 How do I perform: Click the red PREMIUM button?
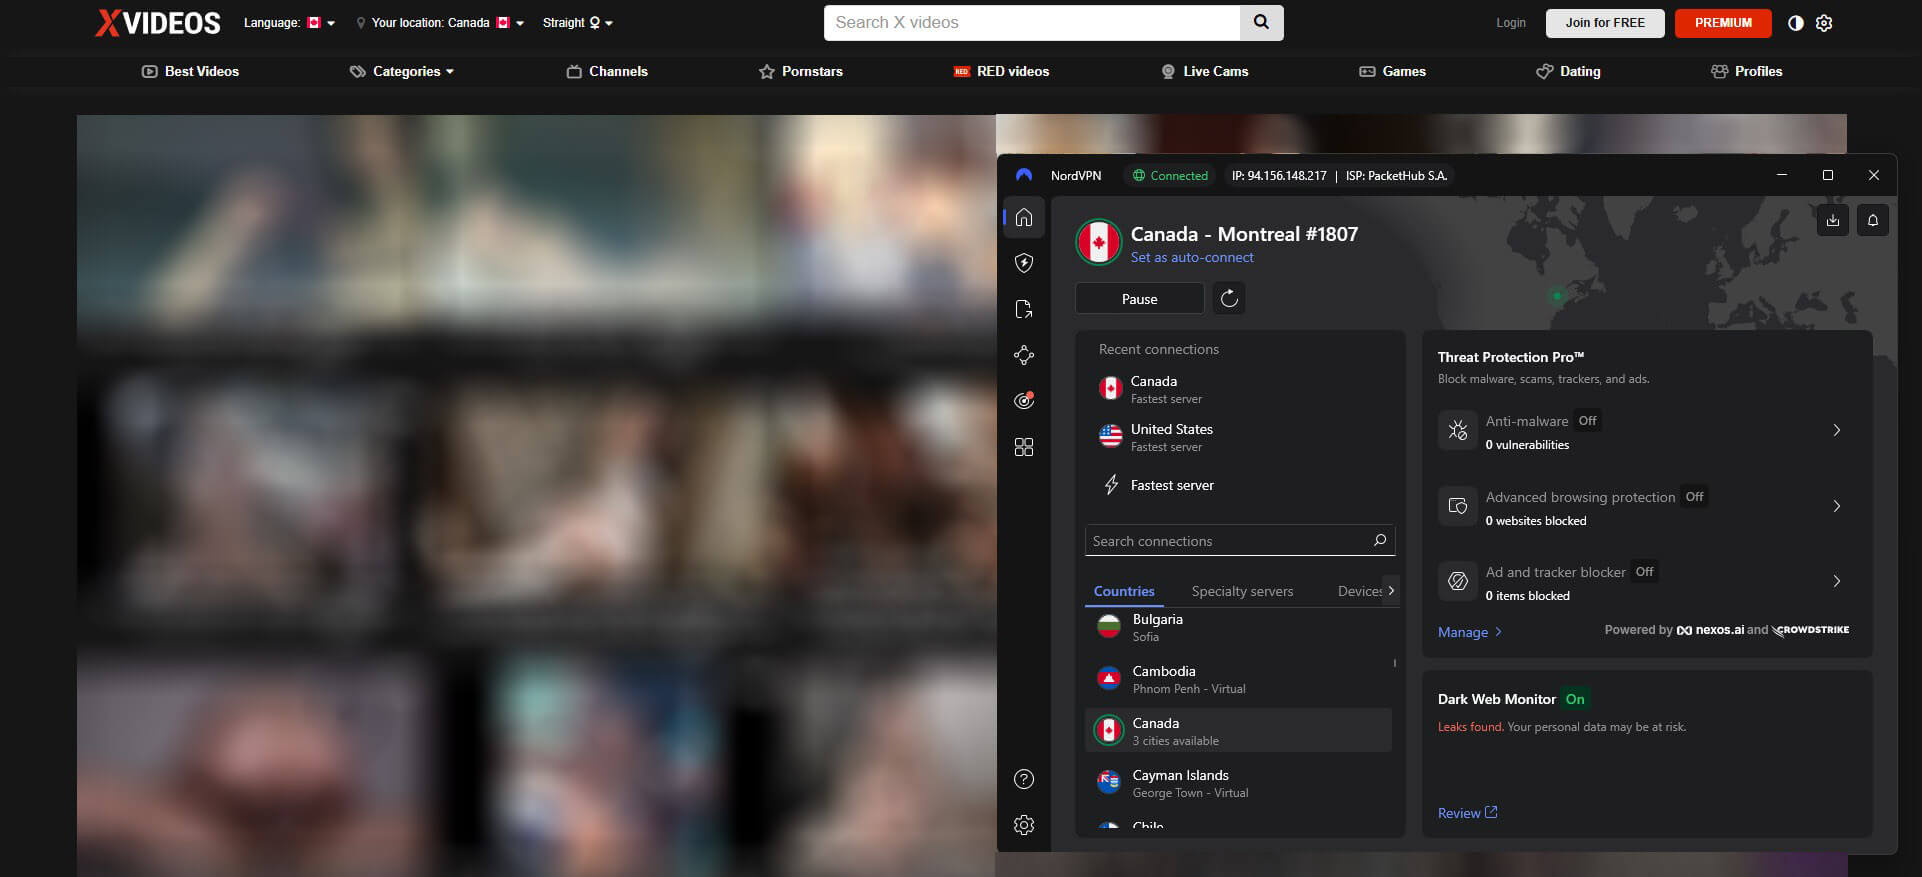click(1723, 23)
